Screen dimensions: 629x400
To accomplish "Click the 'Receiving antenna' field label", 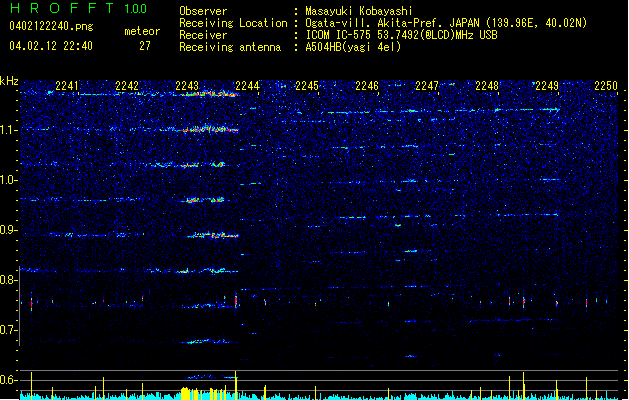I will [230, 47].
